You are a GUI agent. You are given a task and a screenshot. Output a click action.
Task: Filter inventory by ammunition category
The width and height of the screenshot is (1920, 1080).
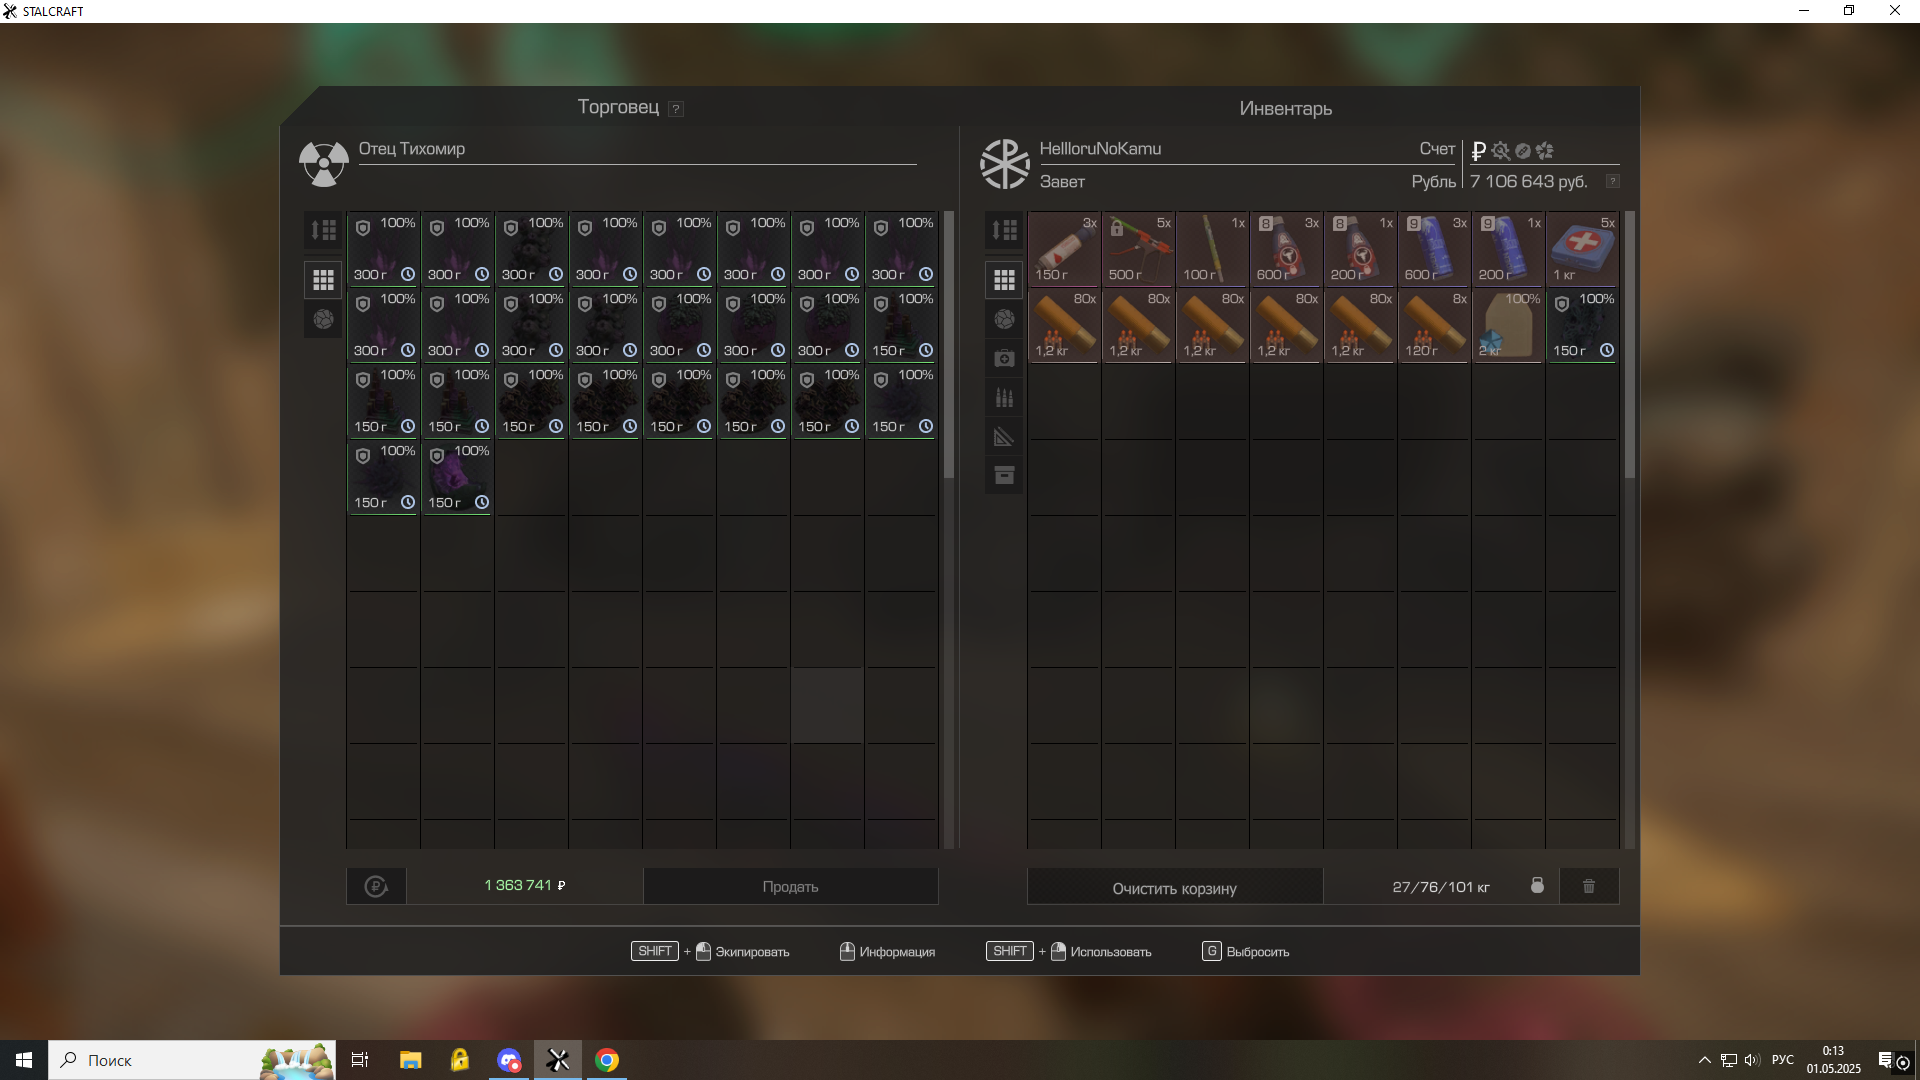click(1004, 397)
